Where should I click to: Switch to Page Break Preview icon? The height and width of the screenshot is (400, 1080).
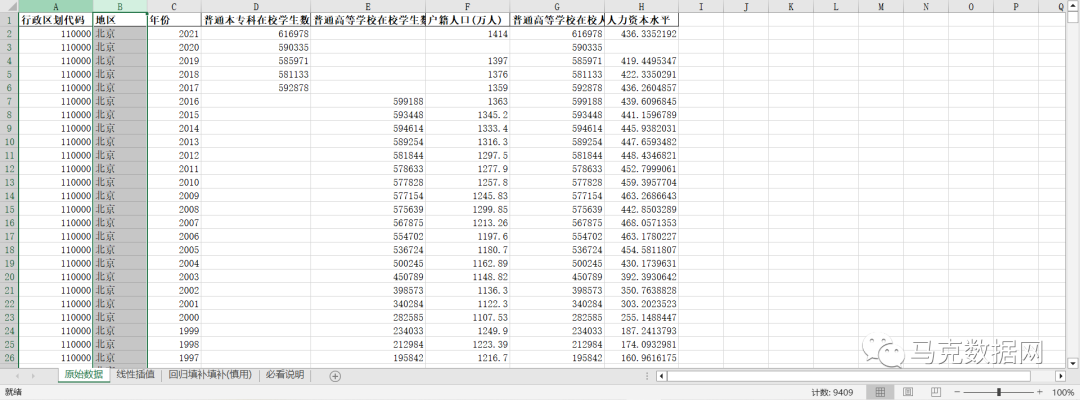click(x=935, y=392)
